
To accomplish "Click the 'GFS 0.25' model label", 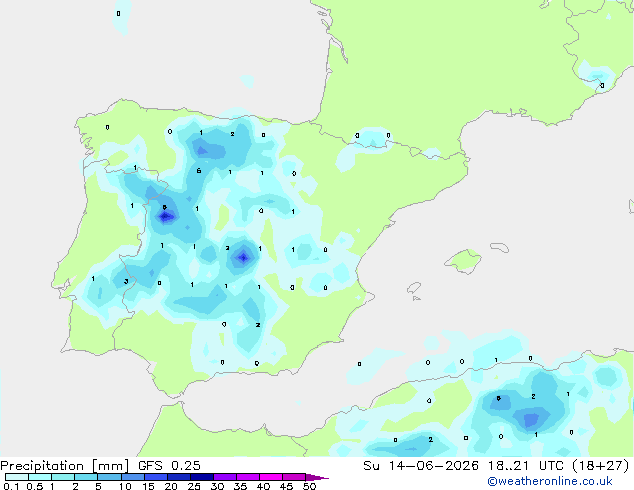I will point(169,466).
